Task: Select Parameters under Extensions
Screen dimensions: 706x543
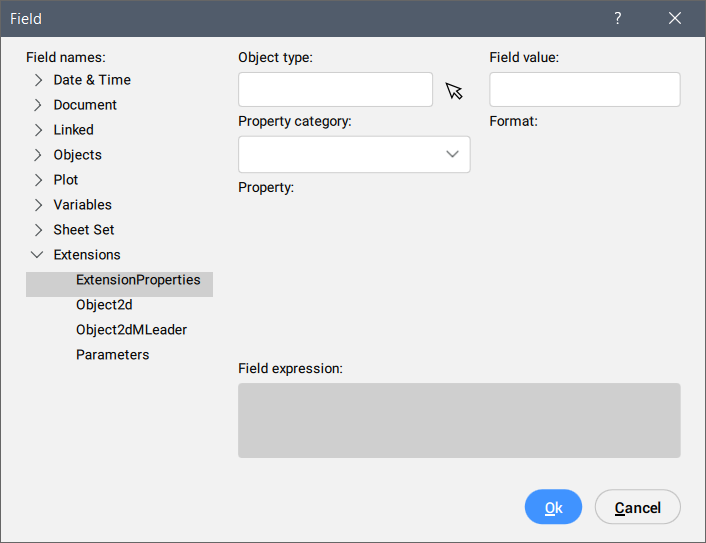Action: [112, 355]
